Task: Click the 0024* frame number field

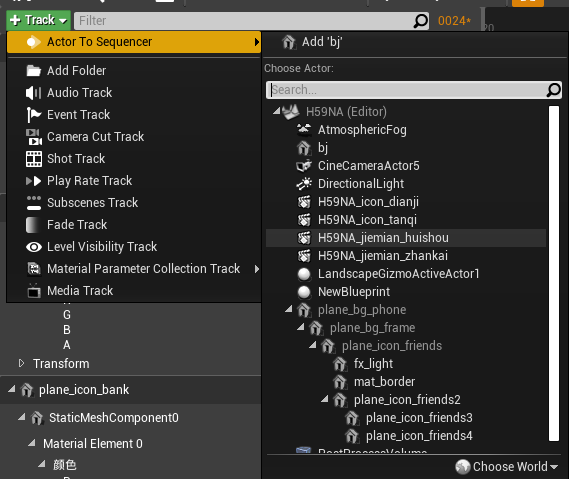Action: 454,21
